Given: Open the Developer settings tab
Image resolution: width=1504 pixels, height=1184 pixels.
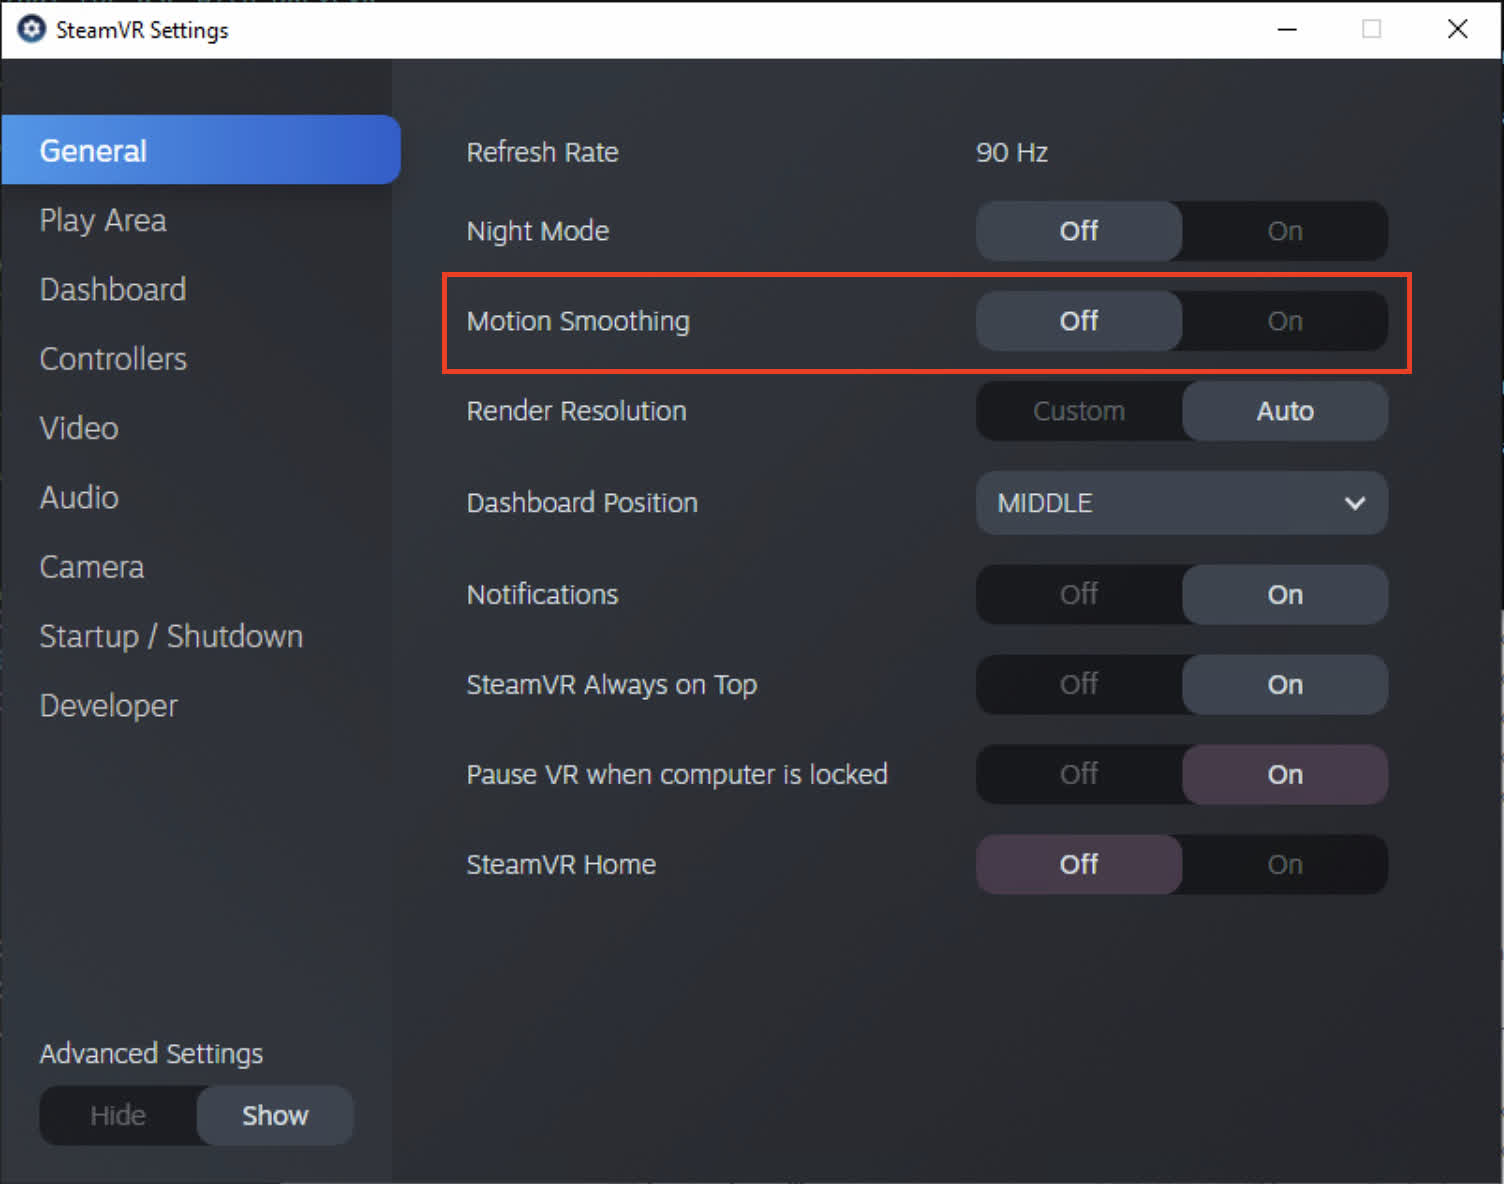Looking at the screenshot, I should (x=109, y=706).
